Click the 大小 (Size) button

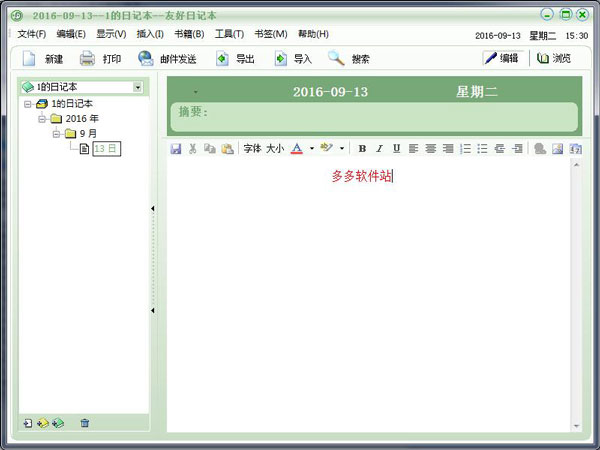pyautogui.click(x=275, y=148)
